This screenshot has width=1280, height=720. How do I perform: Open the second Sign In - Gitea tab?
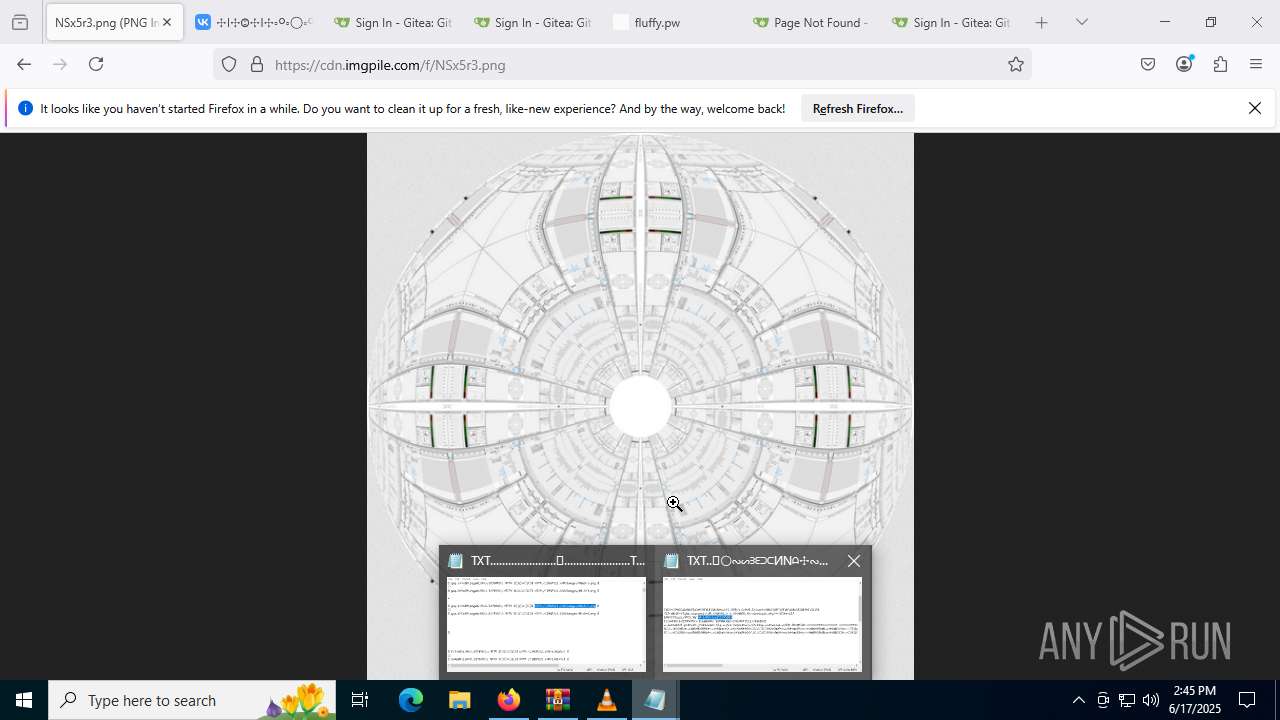(533, 22)
